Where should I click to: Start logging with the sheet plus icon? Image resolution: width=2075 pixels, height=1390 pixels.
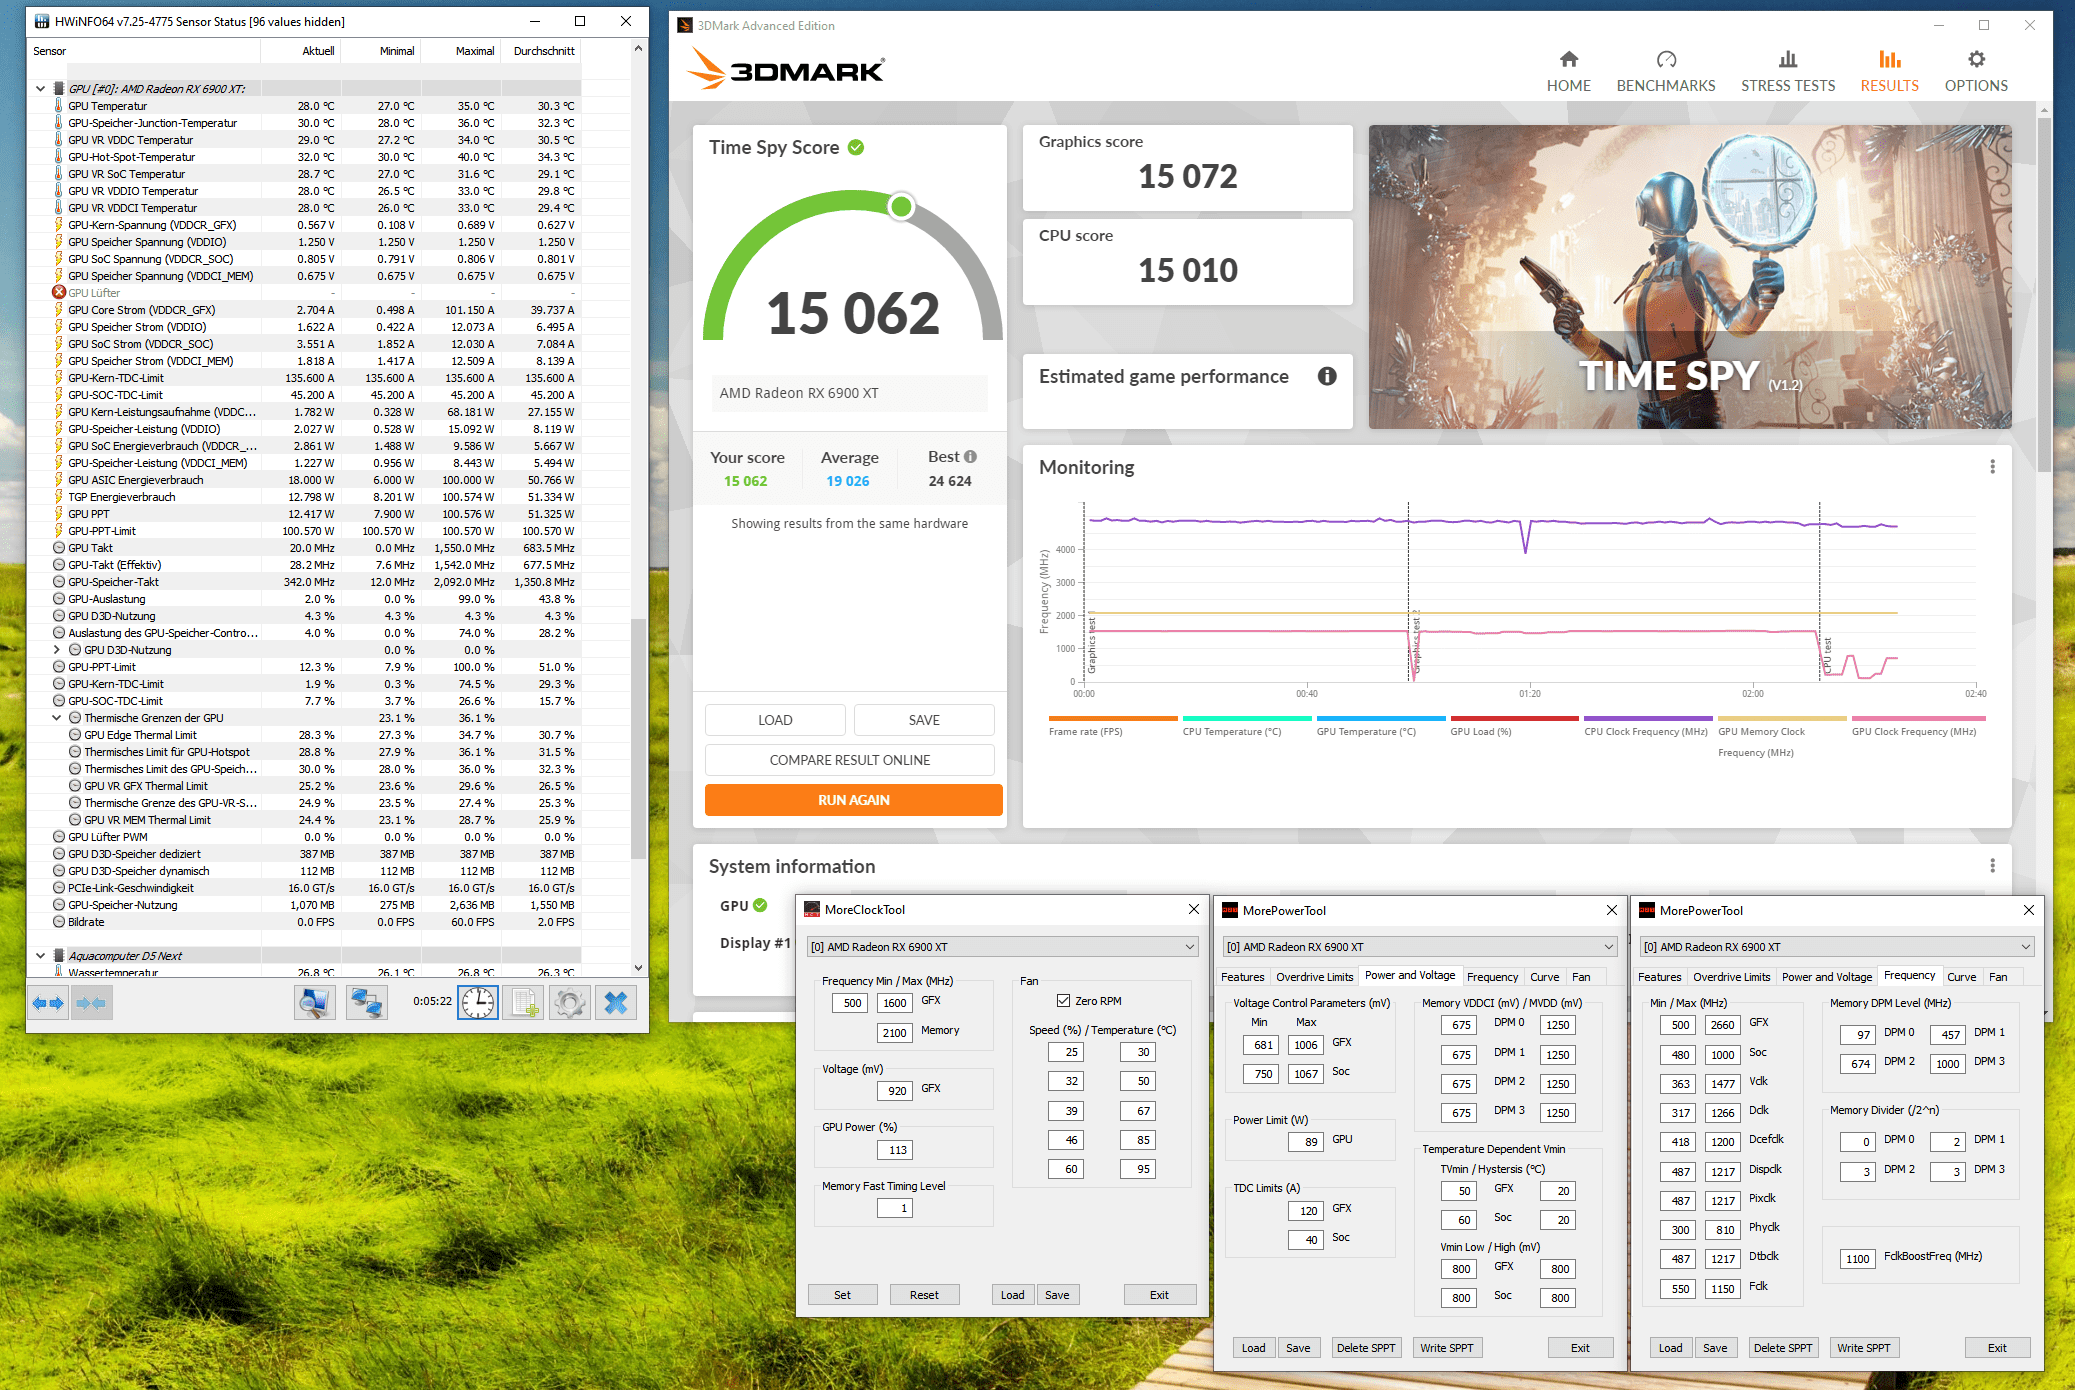click(523, 1002)
